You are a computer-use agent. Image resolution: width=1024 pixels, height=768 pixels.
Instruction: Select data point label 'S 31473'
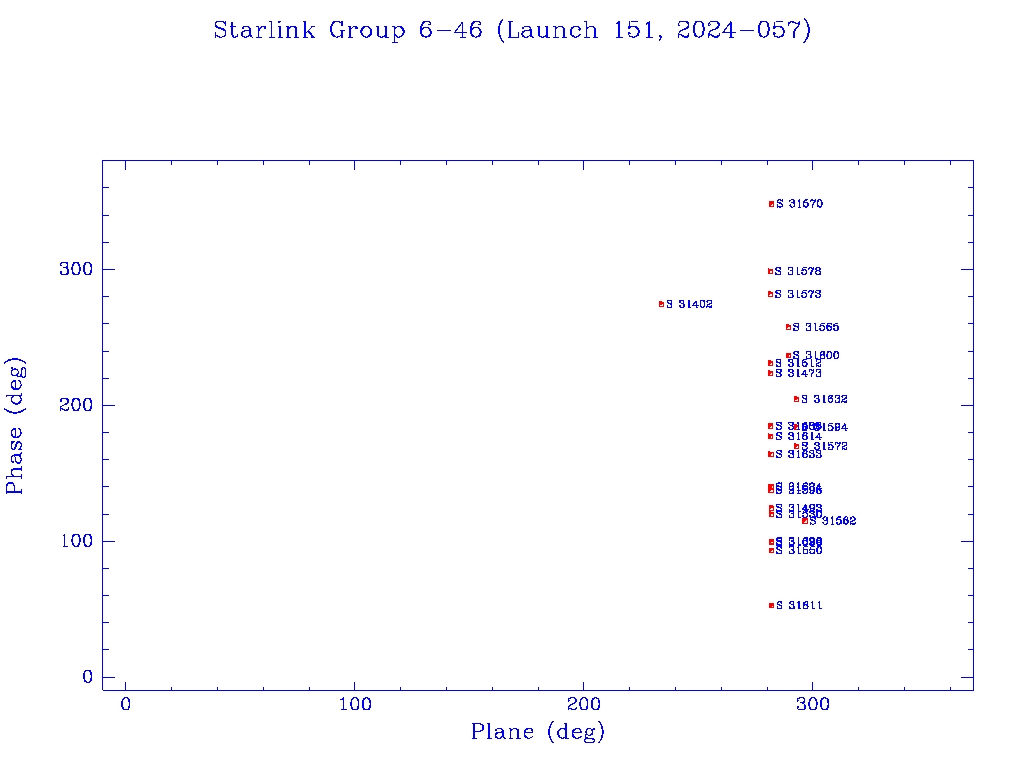click(x=798, y=374)
